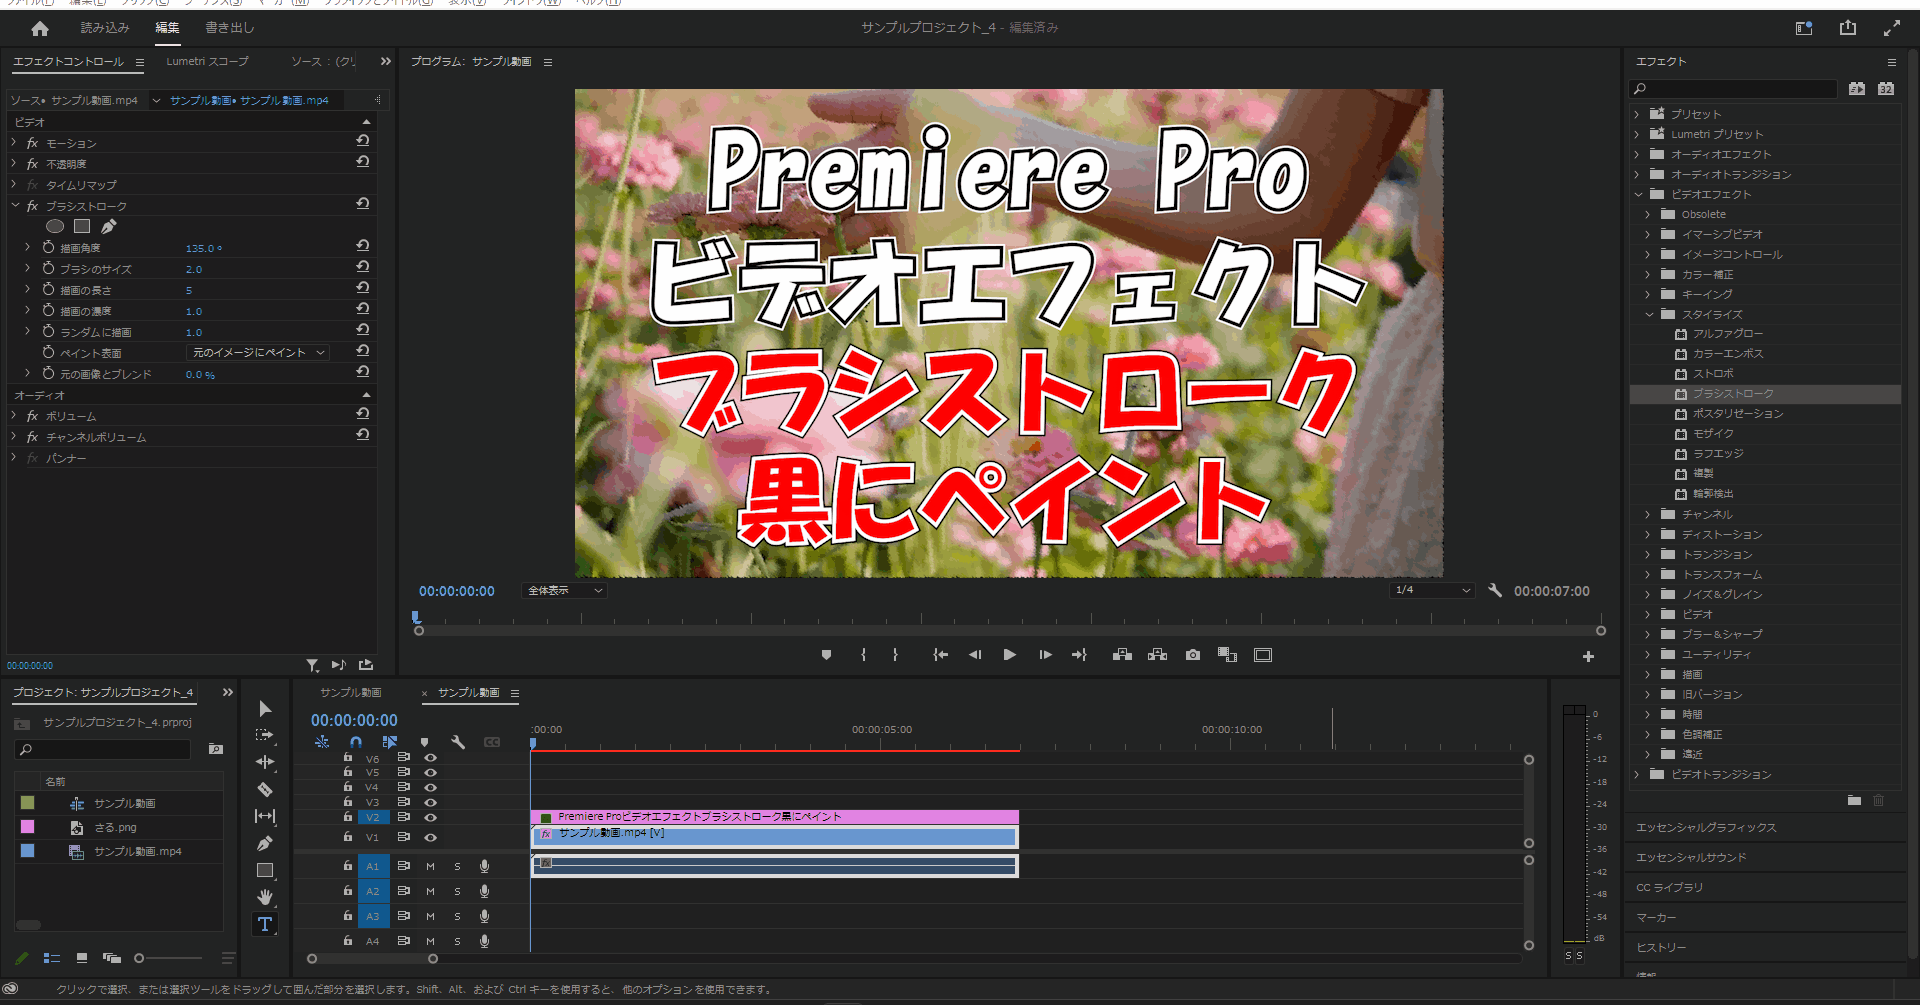Click the Home icon in top bar
The image size is (1920, 1005).
click(x=40, y=28)
